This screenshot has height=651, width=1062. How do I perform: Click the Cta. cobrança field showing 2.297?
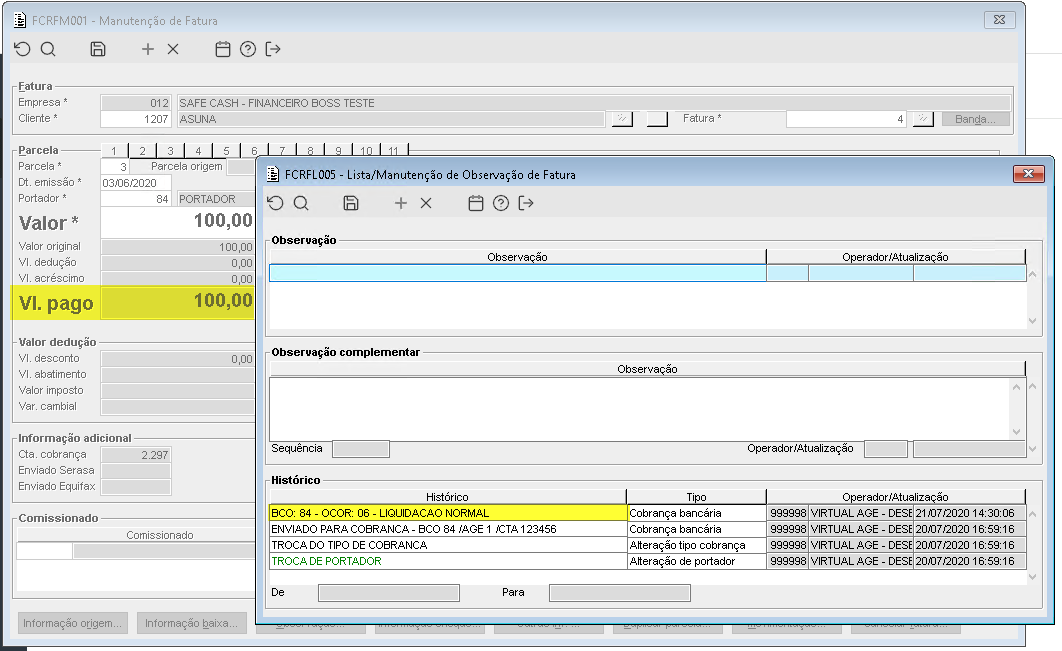click(x=135, y=455)
